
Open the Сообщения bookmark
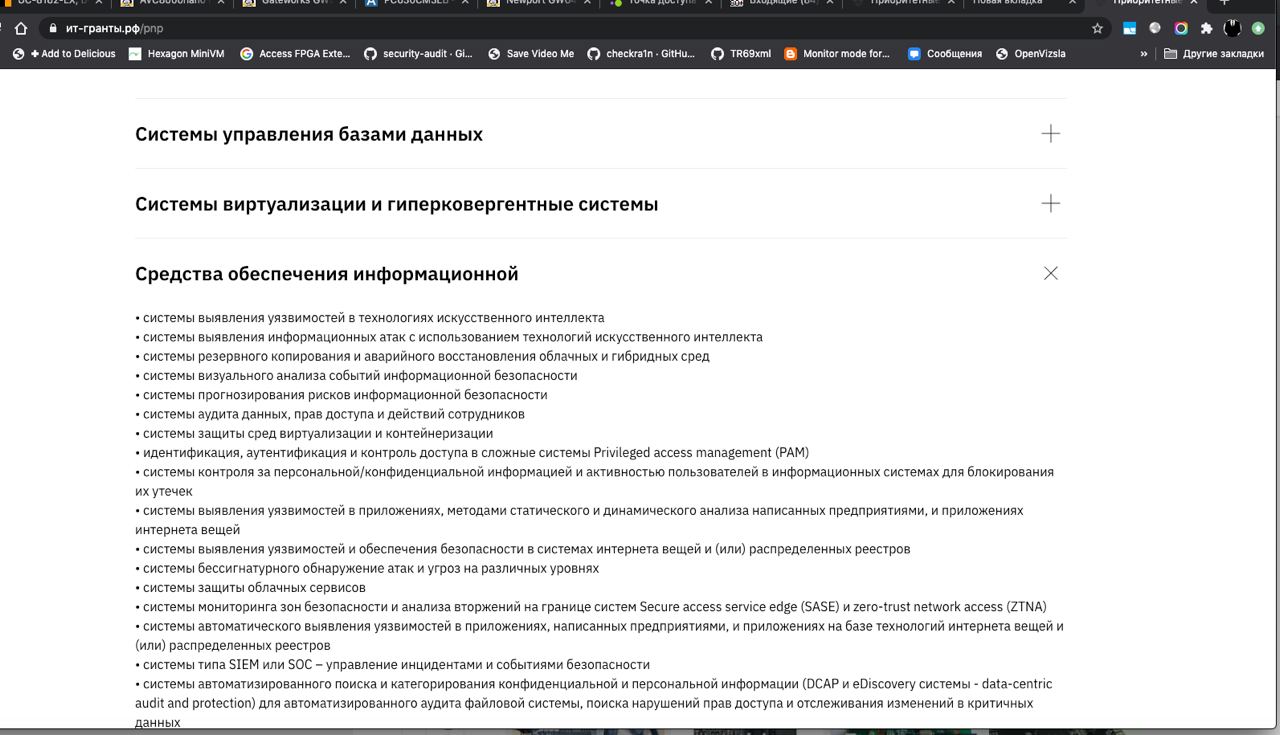(x=945, y=54)
